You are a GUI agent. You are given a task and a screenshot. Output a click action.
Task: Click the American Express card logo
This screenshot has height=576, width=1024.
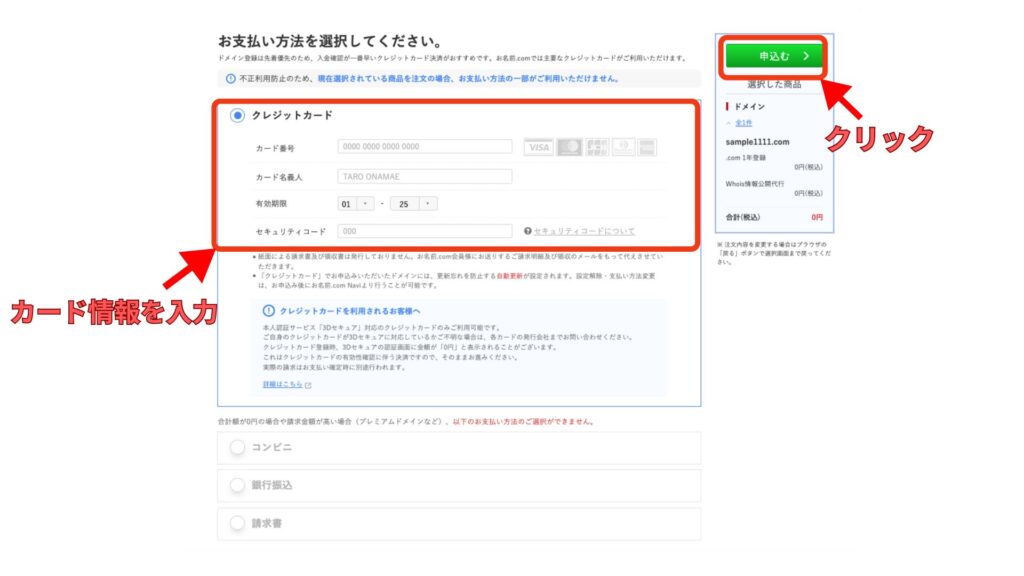pos(647,148)
